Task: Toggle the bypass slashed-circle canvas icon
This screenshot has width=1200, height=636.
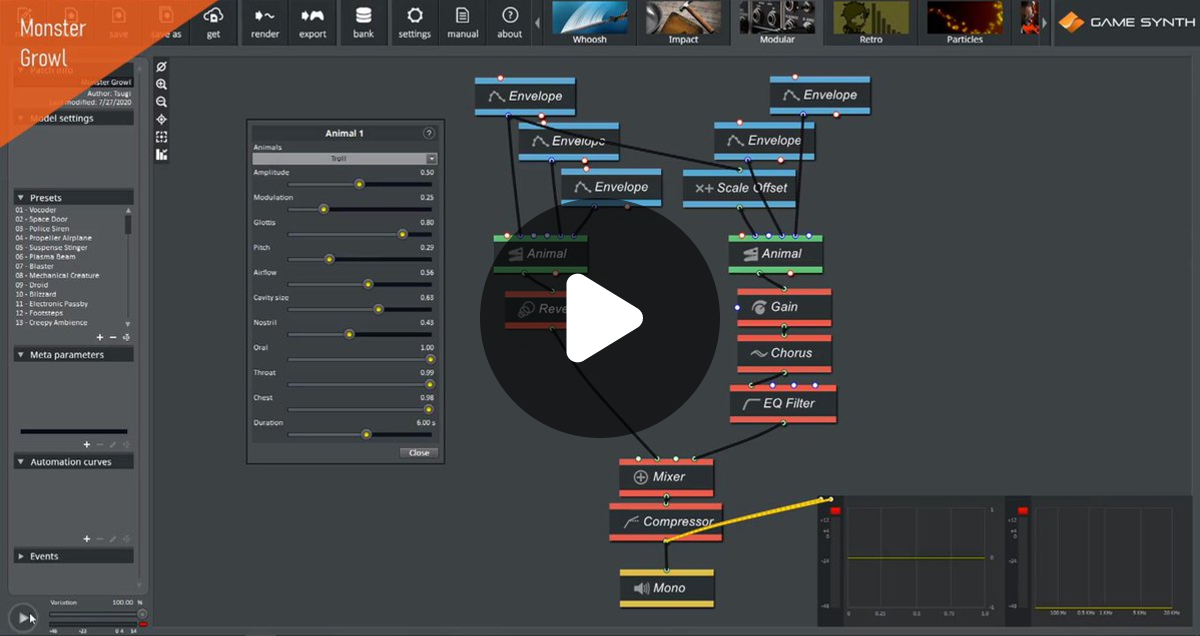Action: pos(162,67)
